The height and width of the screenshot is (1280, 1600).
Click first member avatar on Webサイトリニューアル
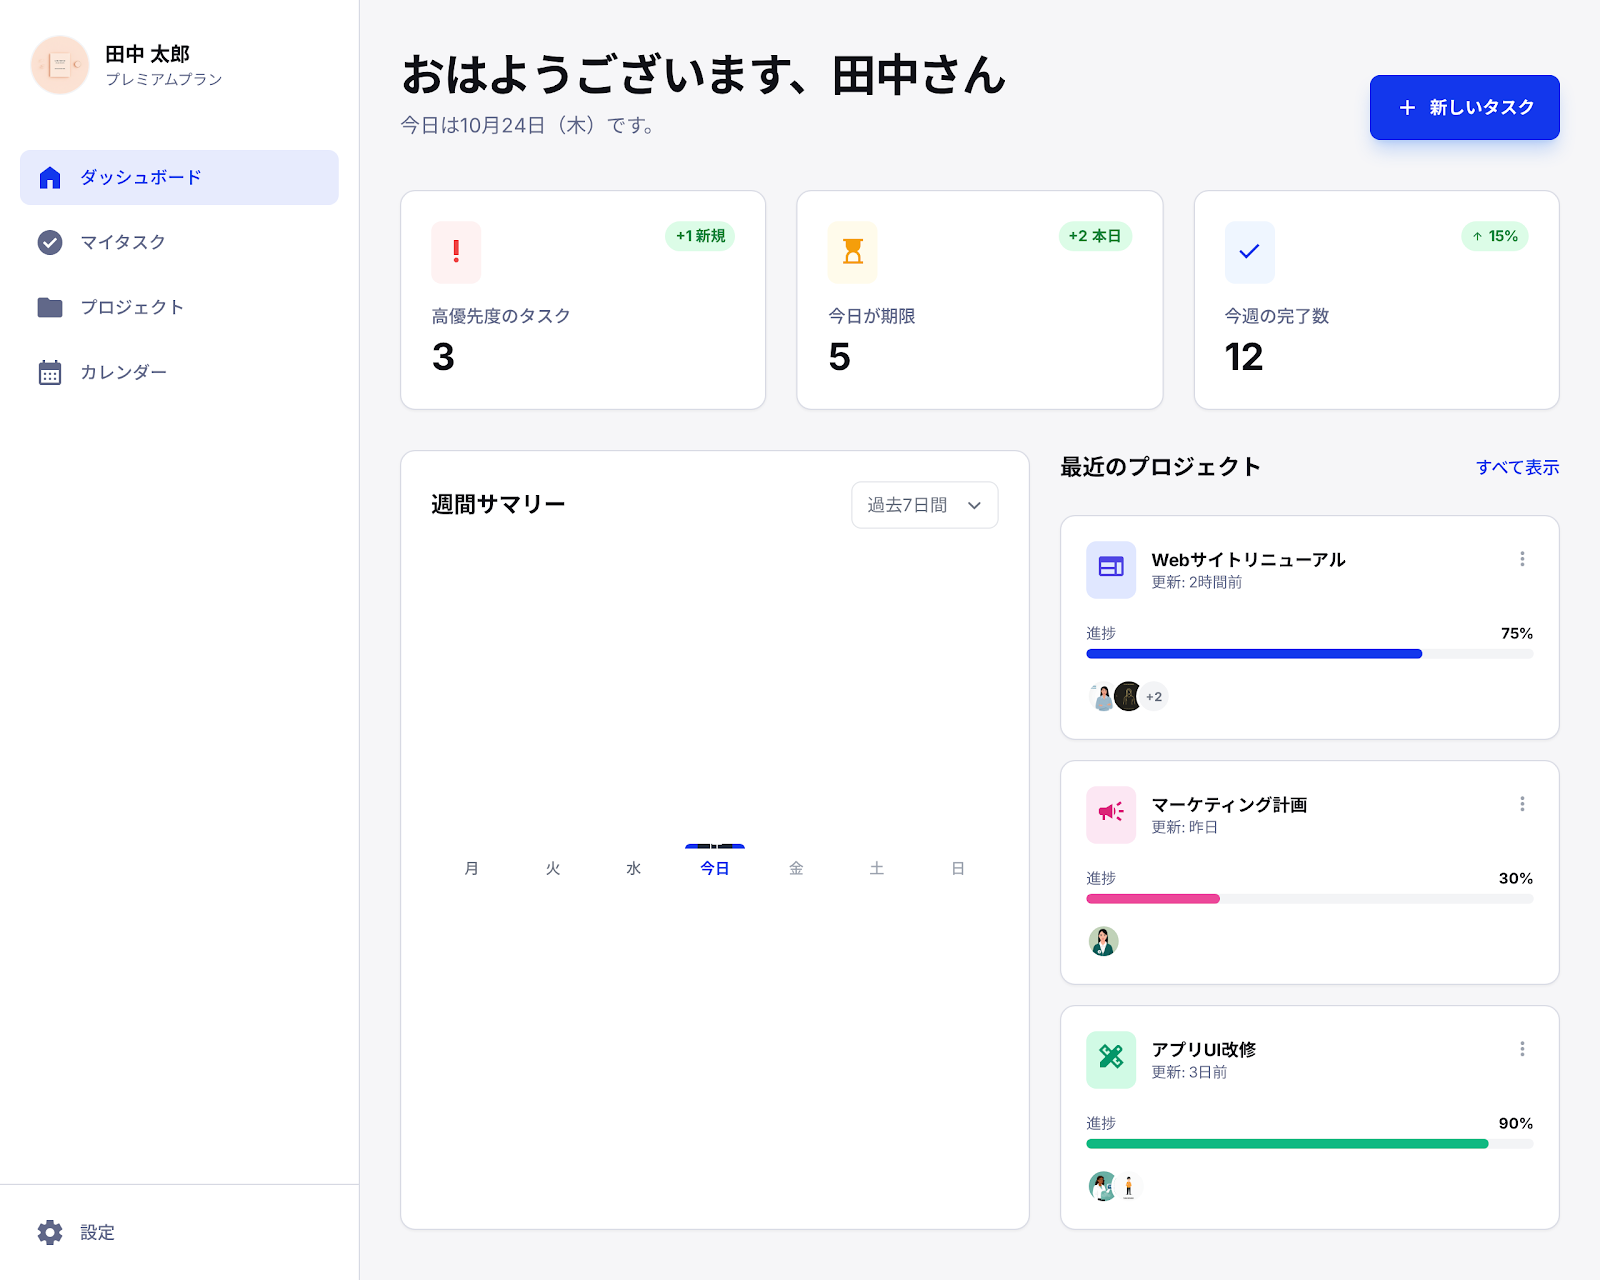(x=1102, y=696)
